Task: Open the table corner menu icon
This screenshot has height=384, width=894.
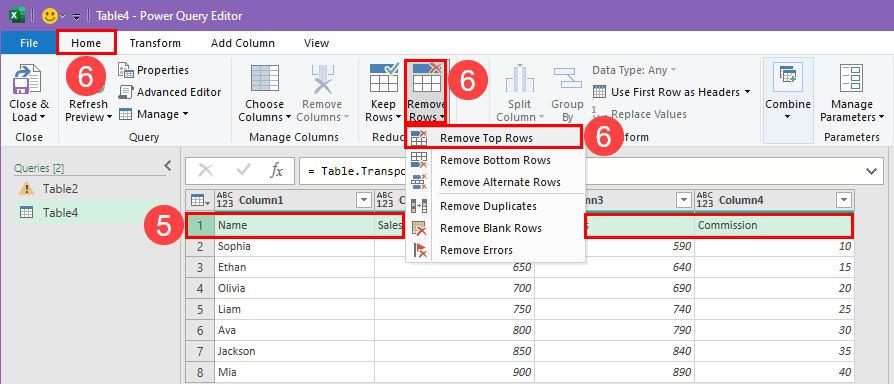Action: coord(200,201)
